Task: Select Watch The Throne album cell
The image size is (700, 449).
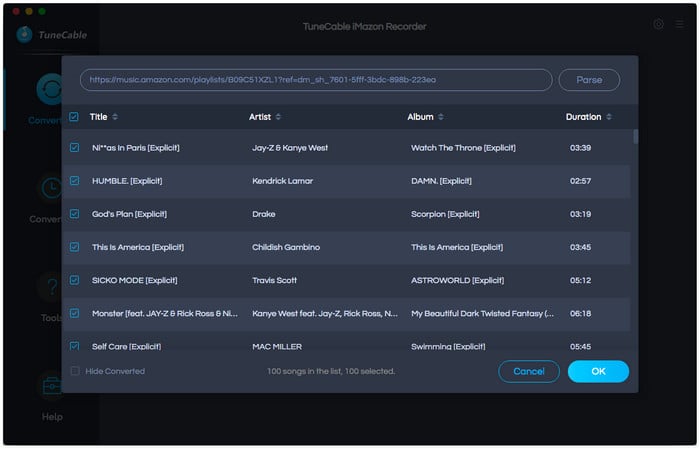Action: click(x=463, y=147)
